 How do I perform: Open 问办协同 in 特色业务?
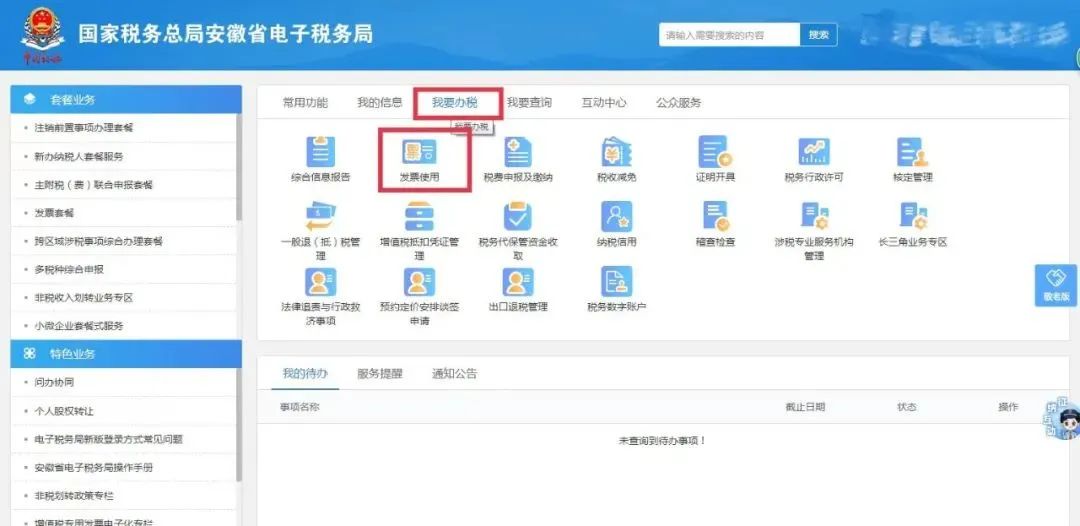[54, 382]
